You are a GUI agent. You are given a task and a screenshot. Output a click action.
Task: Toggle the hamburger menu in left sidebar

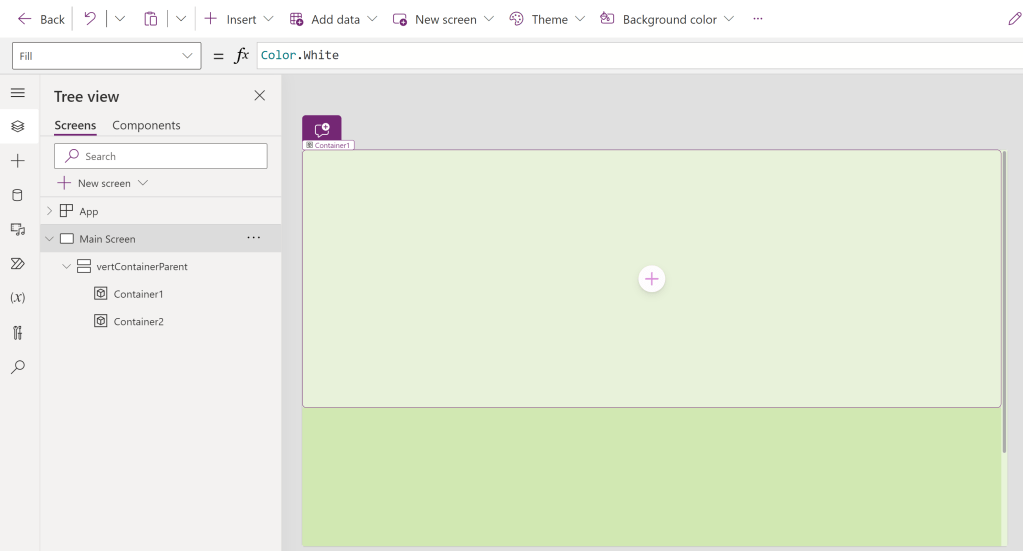click(17, 92)
